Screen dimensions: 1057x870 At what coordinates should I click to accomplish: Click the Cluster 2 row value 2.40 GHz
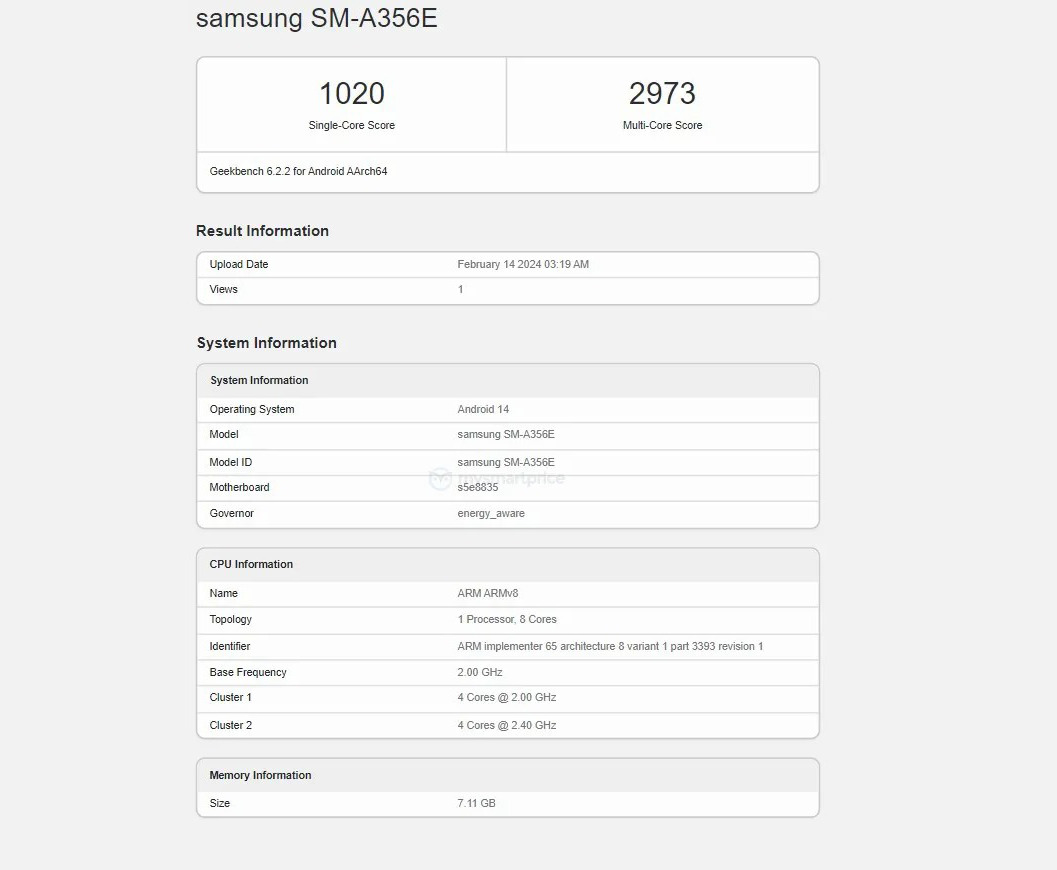(x=507, y=726)
